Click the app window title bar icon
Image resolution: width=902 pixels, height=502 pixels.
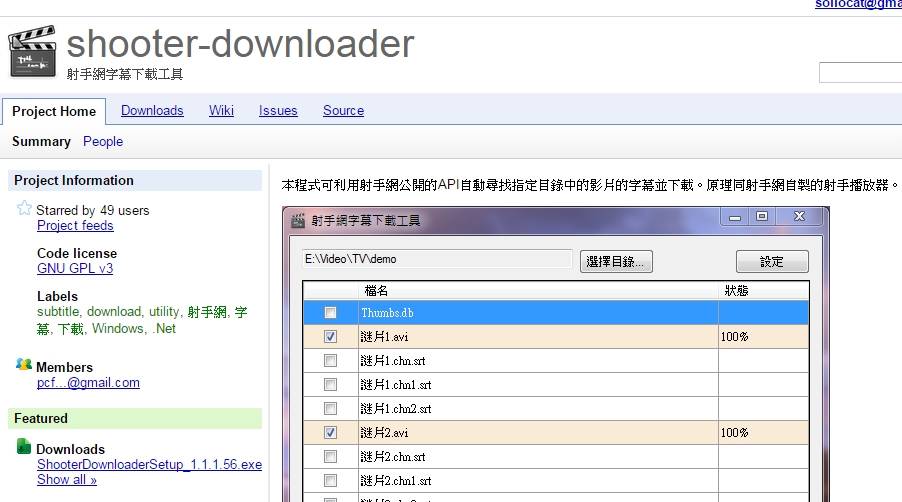click(x=297, y=220)
